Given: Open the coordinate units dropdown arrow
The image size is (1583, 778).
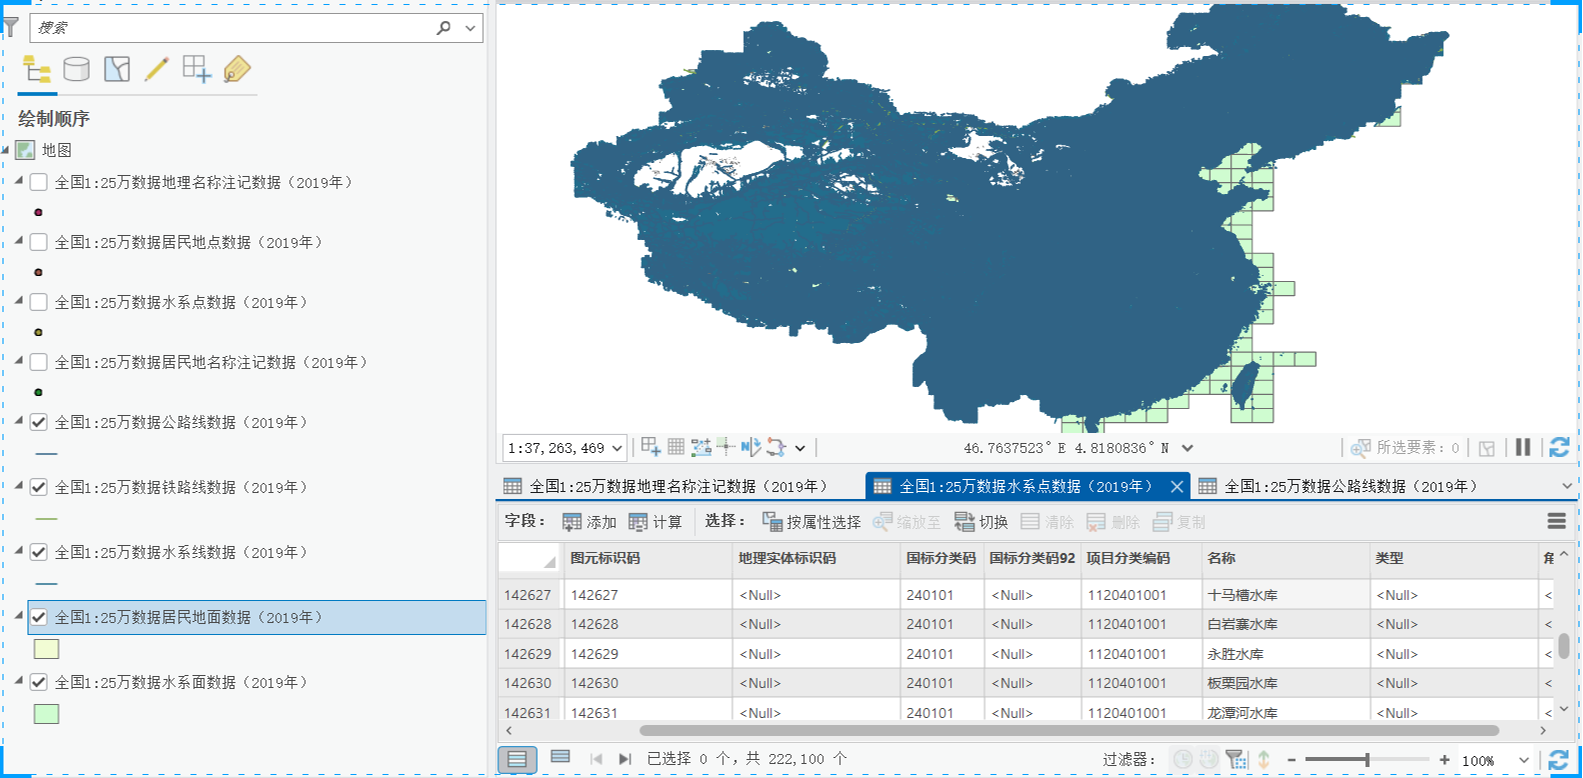Looking at the screenshot, I should [1187, 448].
